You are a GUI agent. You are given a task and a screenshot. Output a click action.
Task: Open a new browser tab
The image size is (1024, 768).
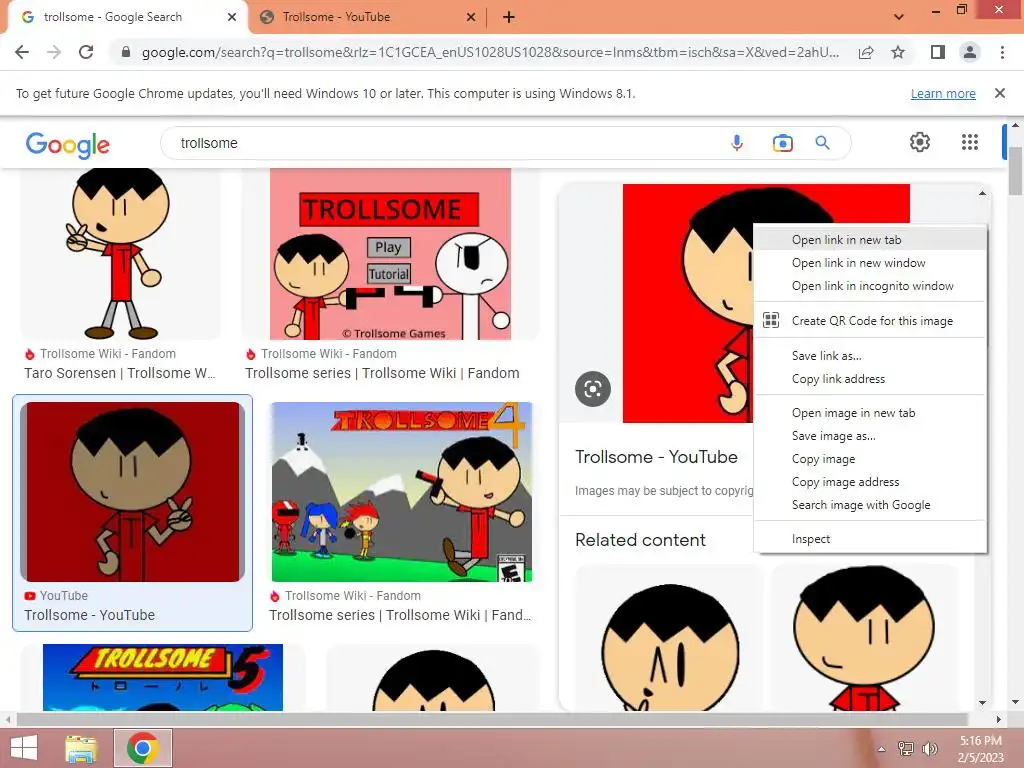click(509, 17)
